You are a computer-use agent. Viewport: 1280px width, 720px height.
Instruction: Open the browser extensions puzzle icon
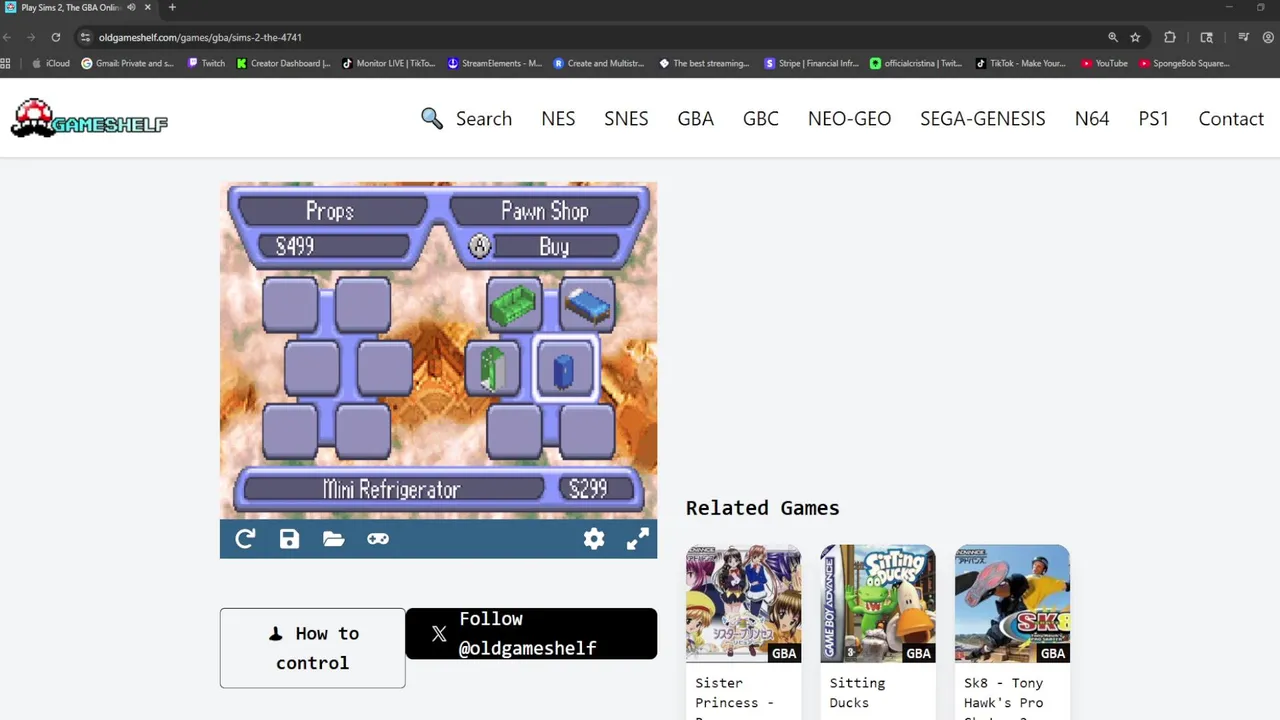[x=1170, y=37]
